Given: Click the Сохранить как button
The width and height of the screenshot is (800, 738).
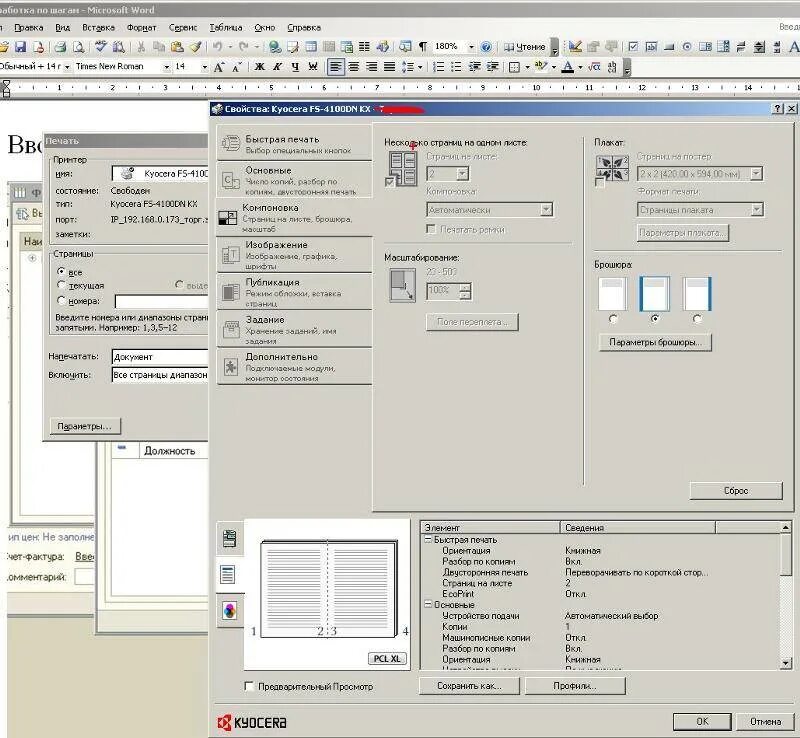Looking at the screenshot, I should coord(469,686).
